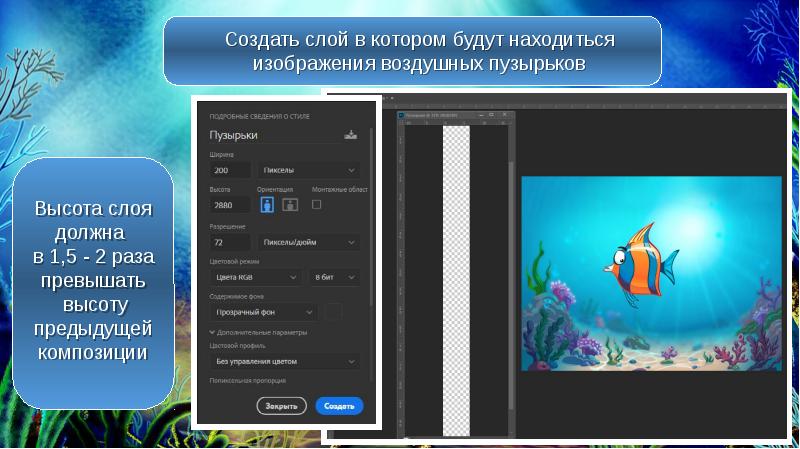
Task: Click the save preset icon next to Пузырьки
Action: click(x=350, y=134)
